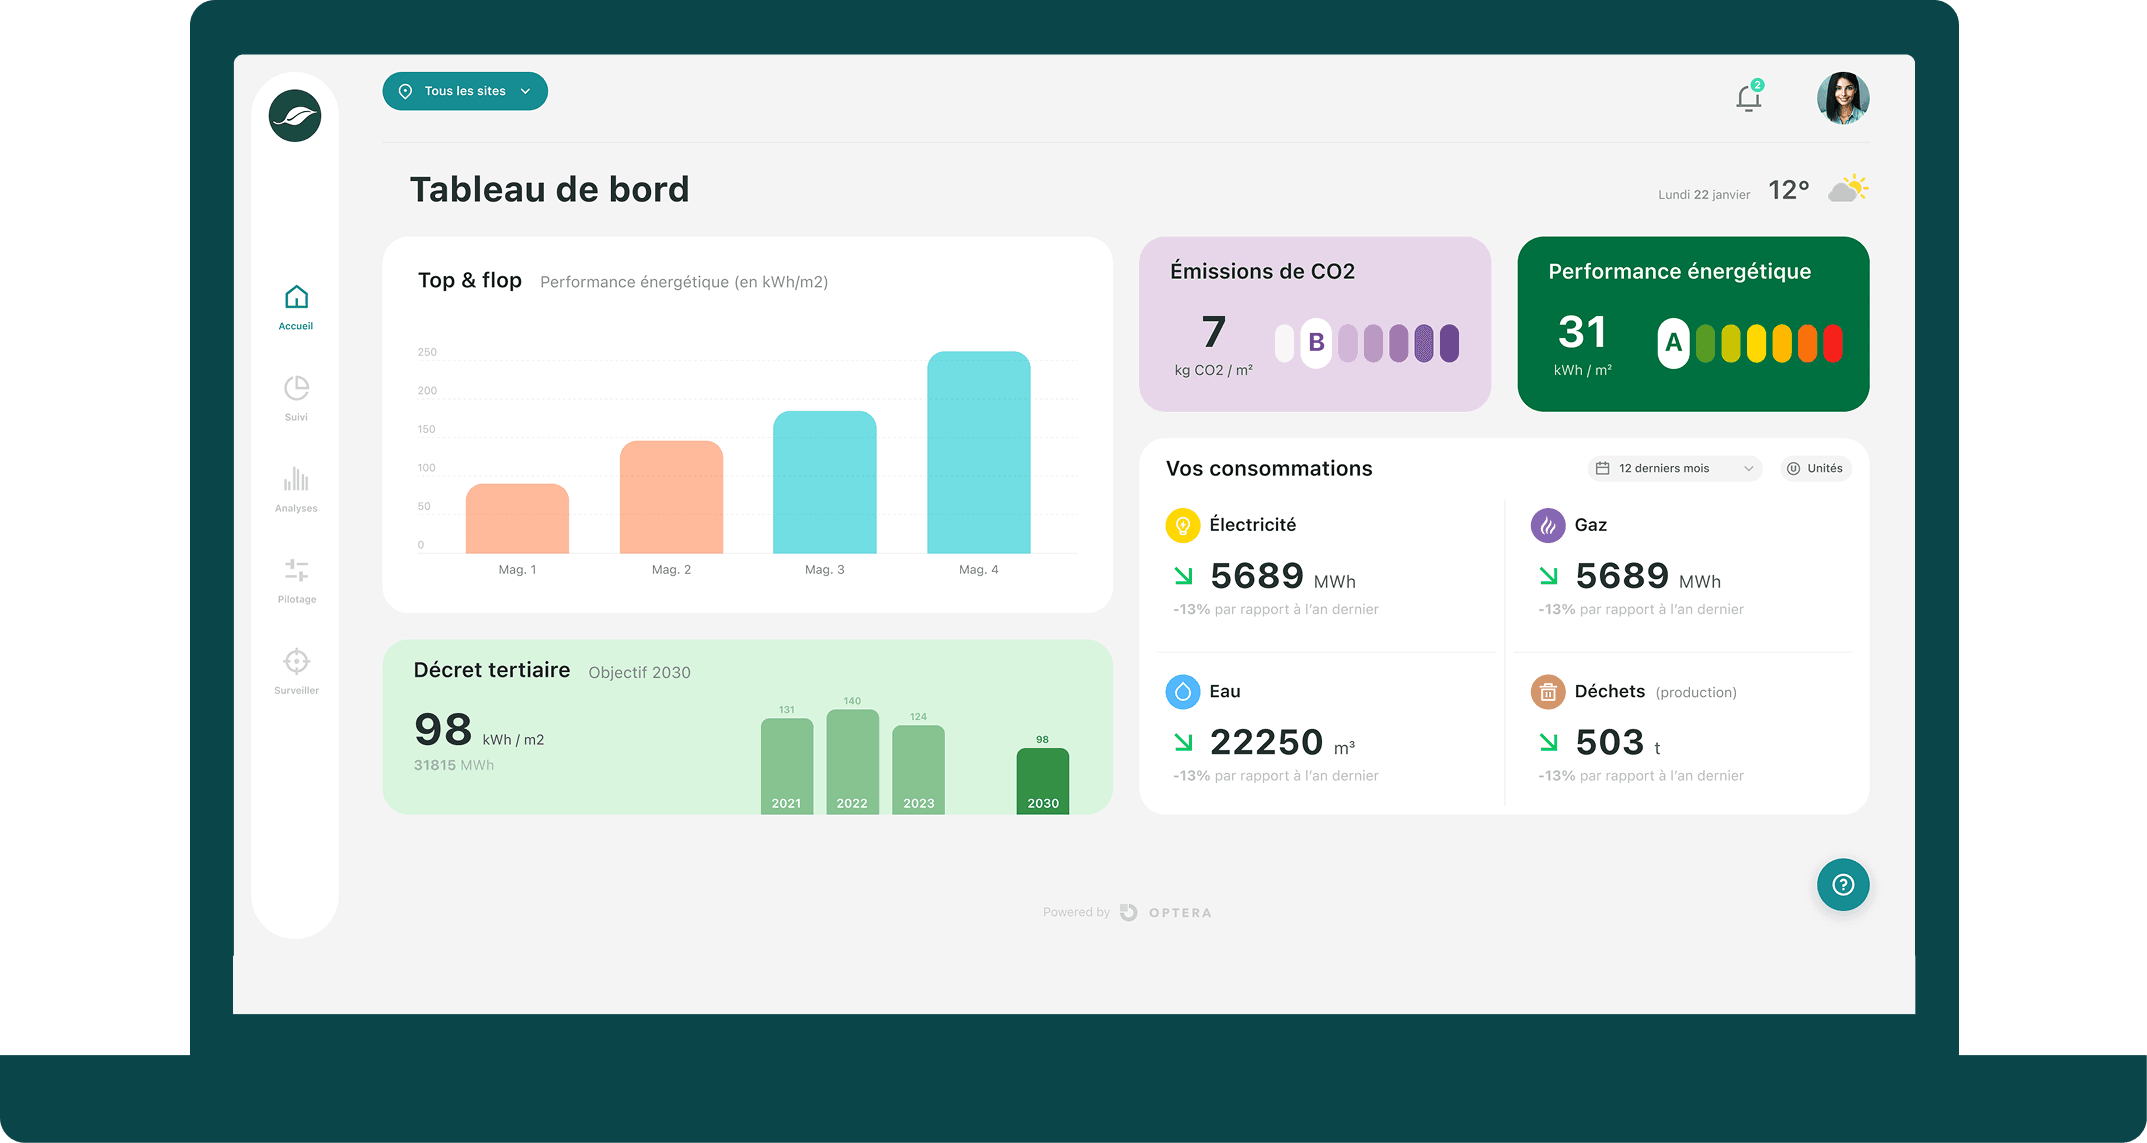Click the Eau water drop icon
This screenshot has height=1143, width=2147.
(x=1182, y=692)
